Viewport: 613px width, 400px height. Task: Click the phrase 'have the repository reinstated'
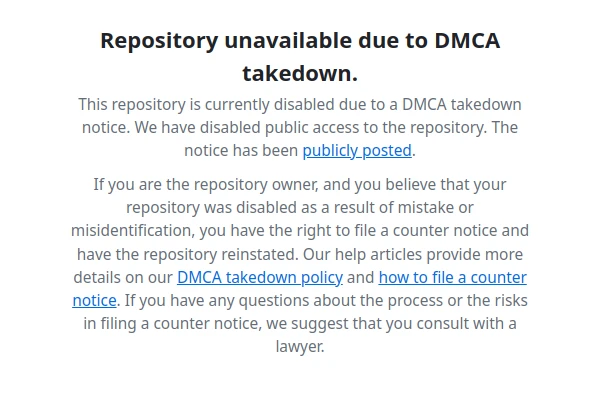coord(187,255)
